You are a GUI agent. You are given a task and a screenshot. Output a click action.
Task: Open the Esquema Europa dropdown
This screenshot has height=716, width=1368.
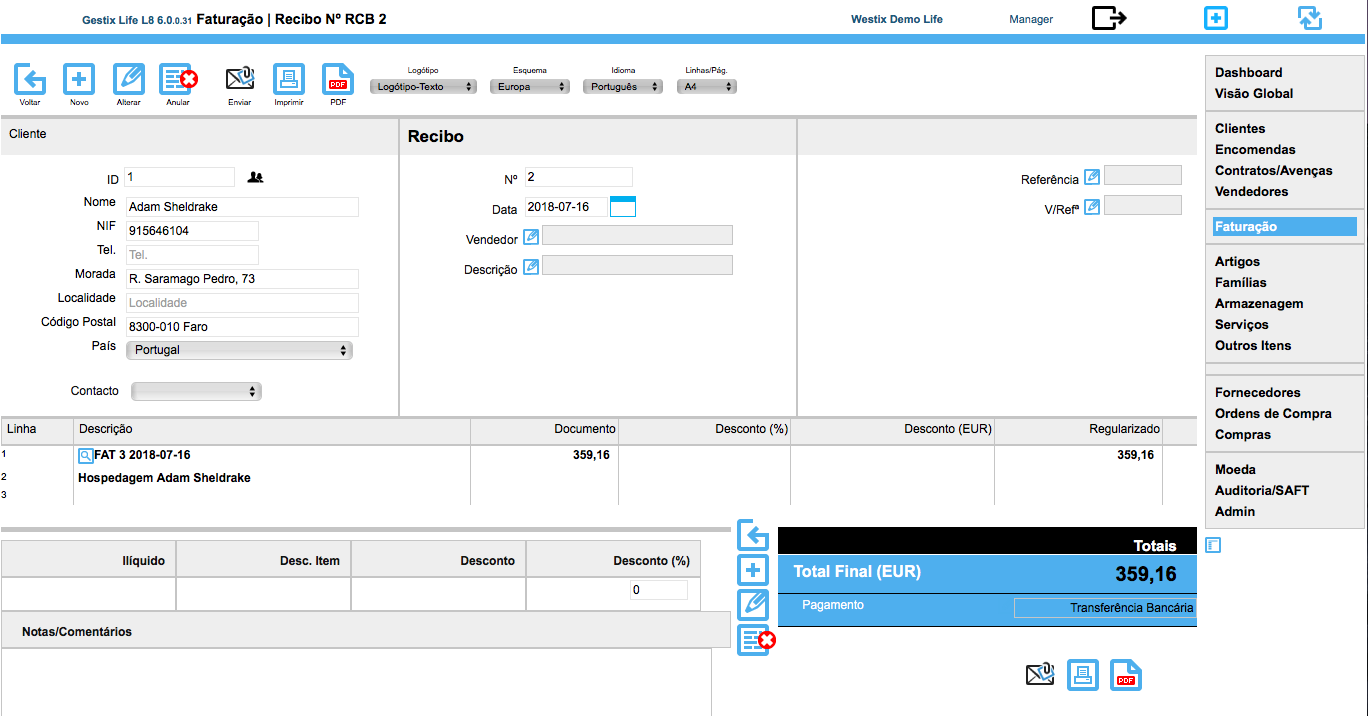pos(530,87)
